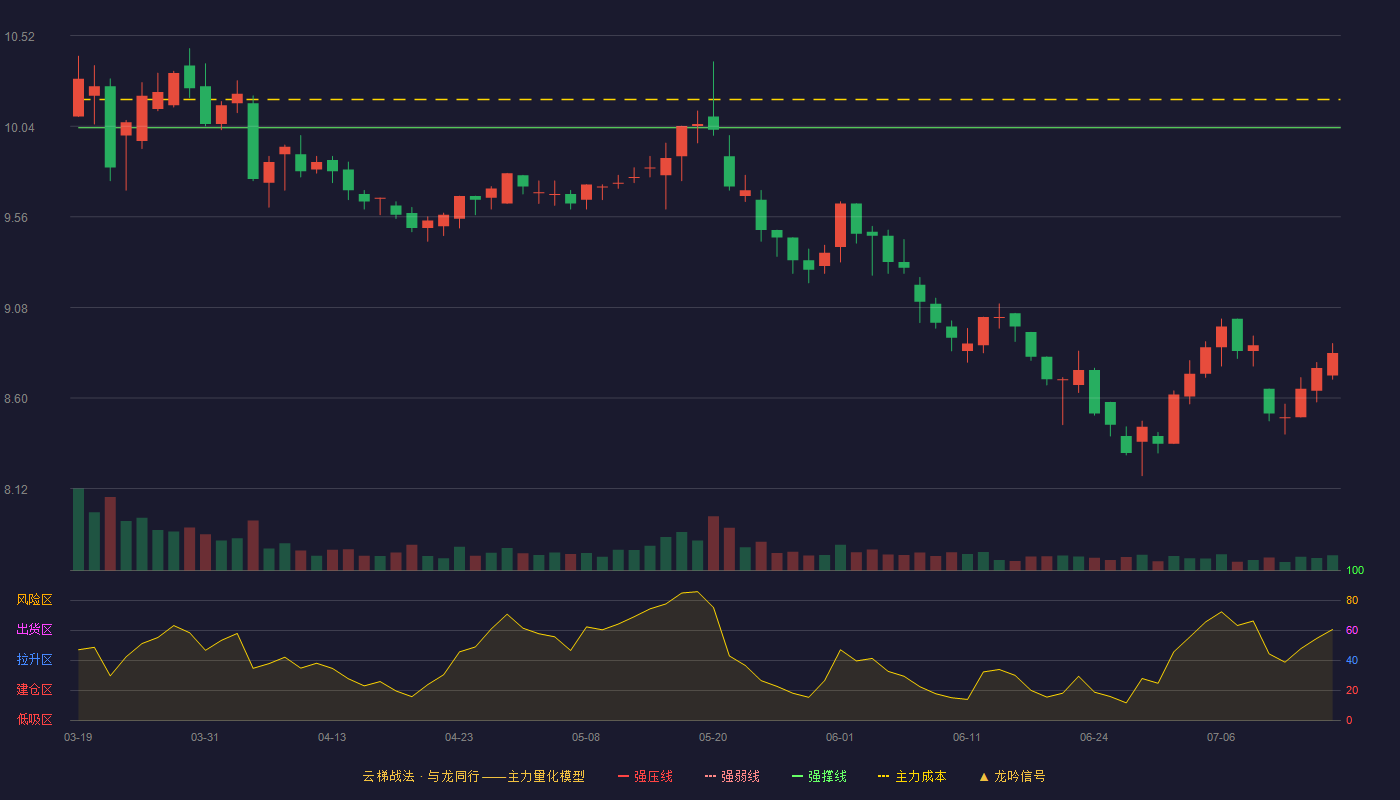The image size is (1400, 800).
Task: Select the 07-06 date axis label
Action: 1221,737
